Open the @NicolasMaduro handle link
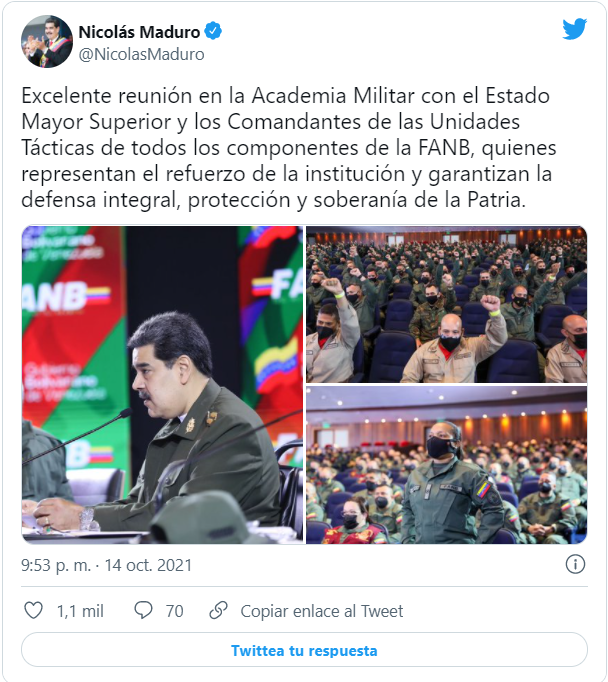 pyautogui.click(x=141, y=54)
